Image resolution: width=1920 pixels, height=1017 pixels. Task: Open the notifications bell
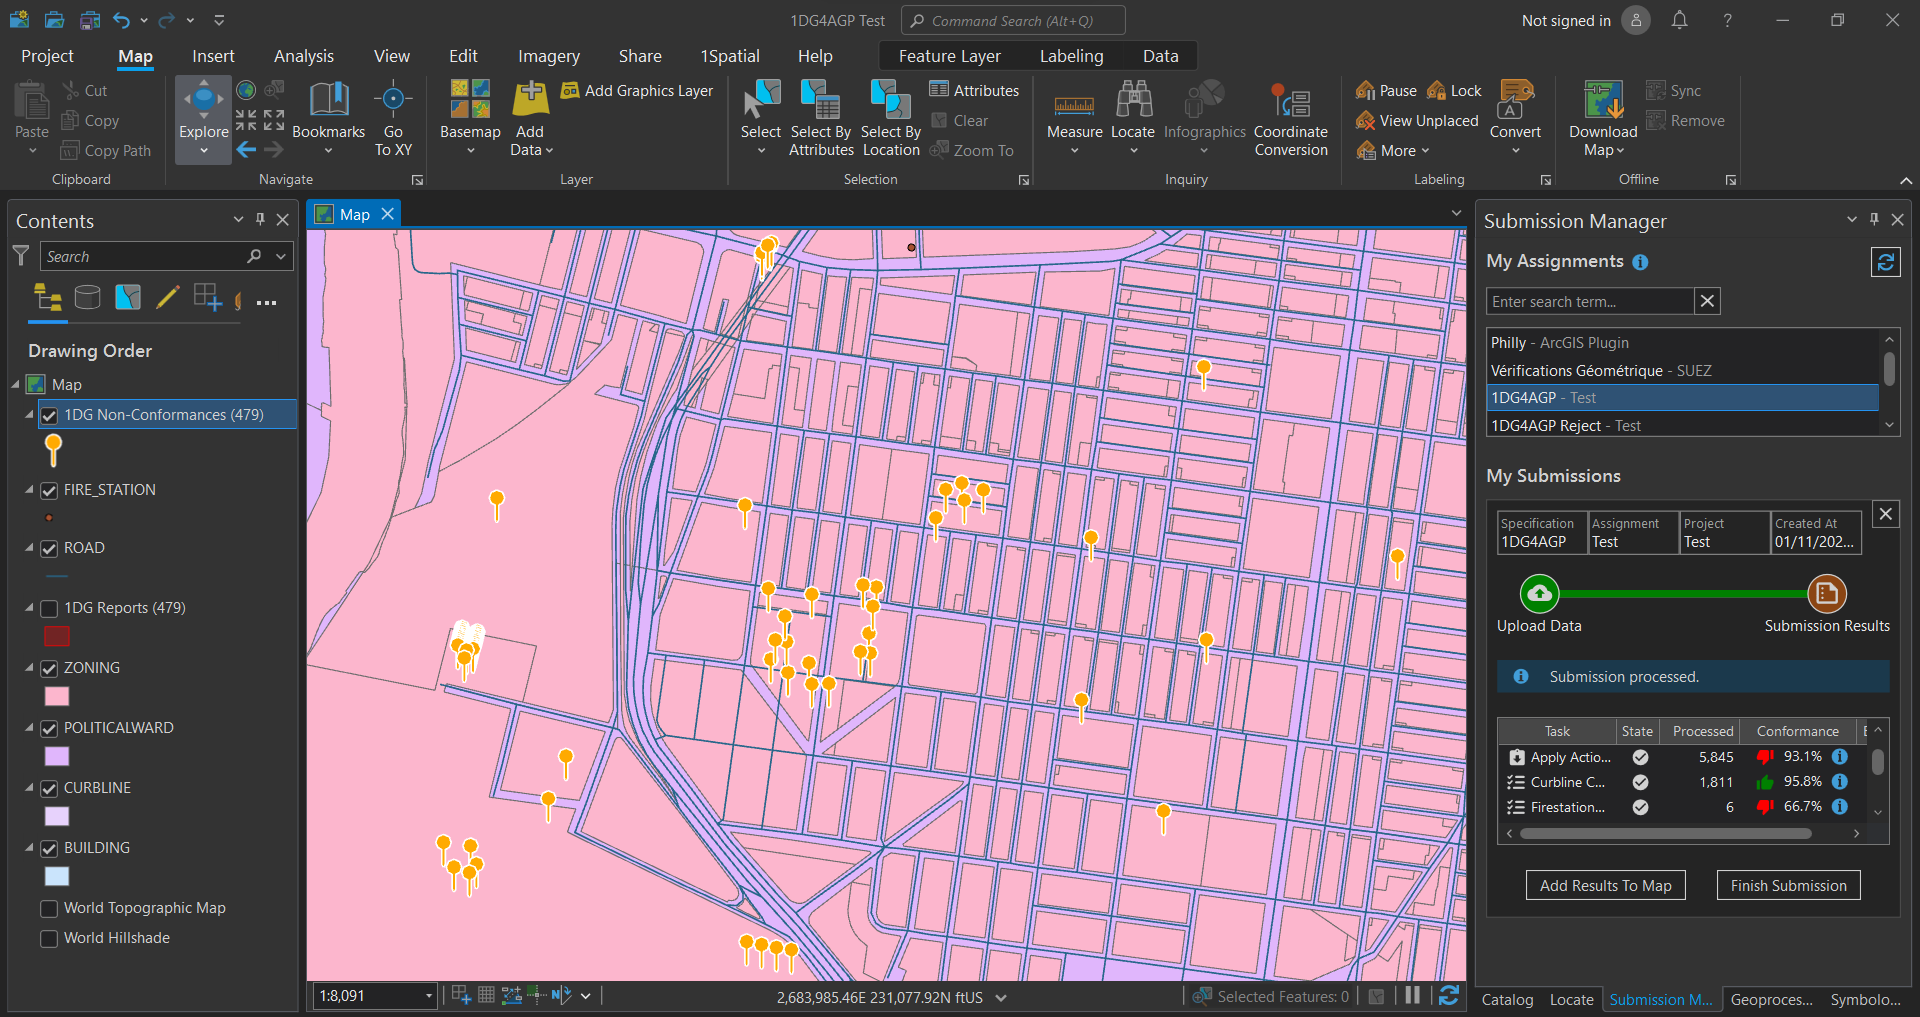(x=1679, y=20)
